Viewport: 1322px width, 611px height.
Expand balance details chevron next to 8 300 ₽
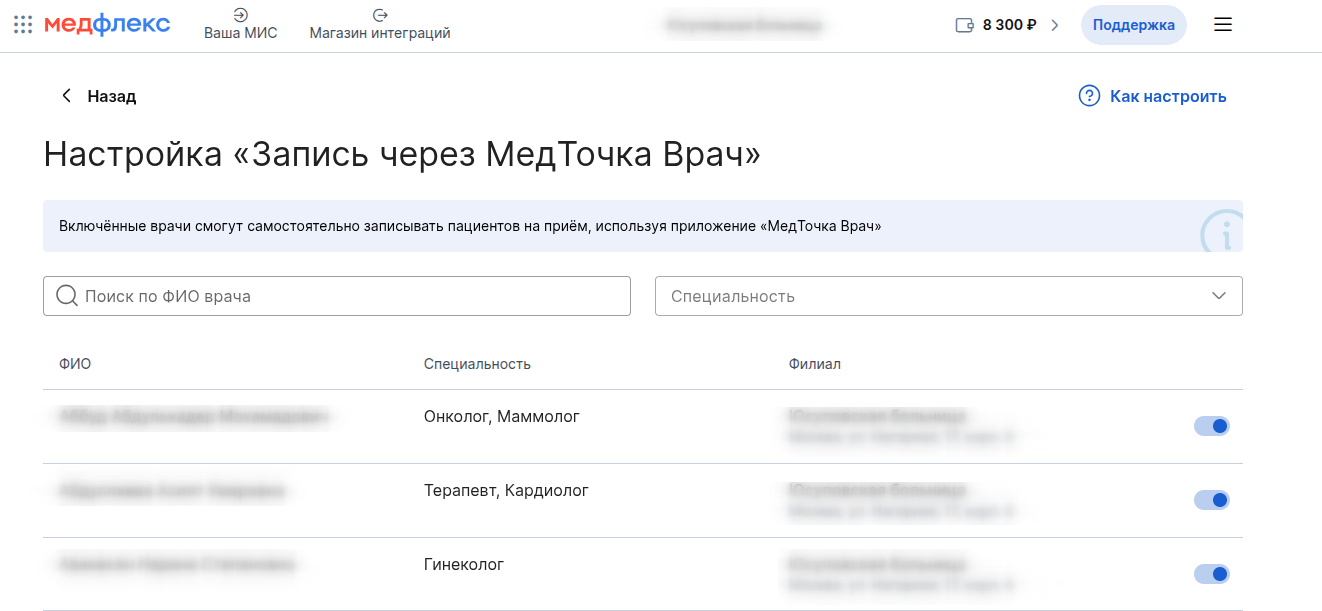click(1054, 25)
